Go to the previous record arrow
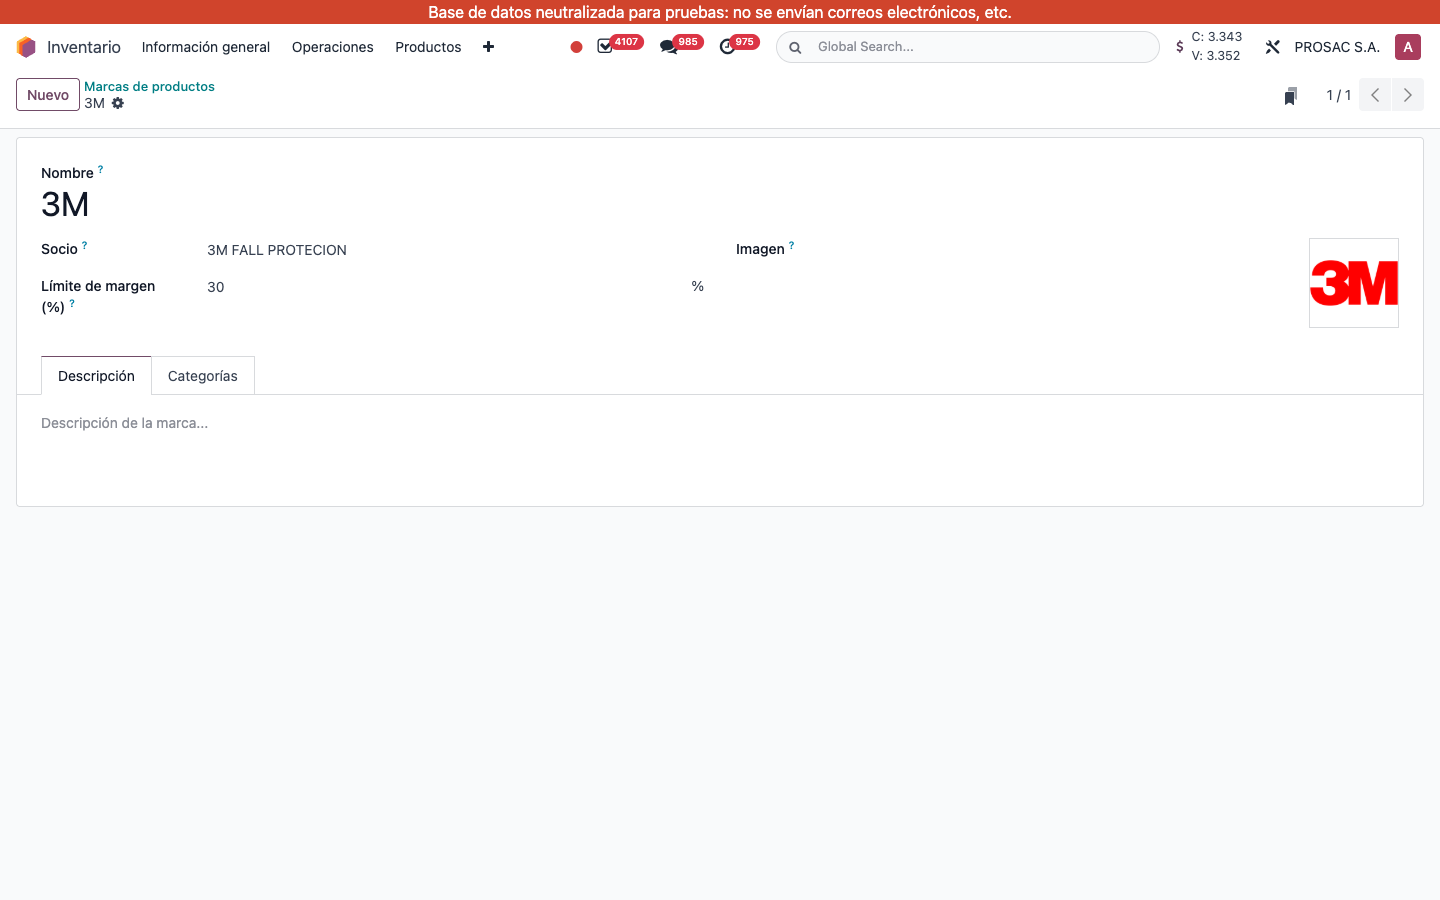 (x=1375, y=95)
